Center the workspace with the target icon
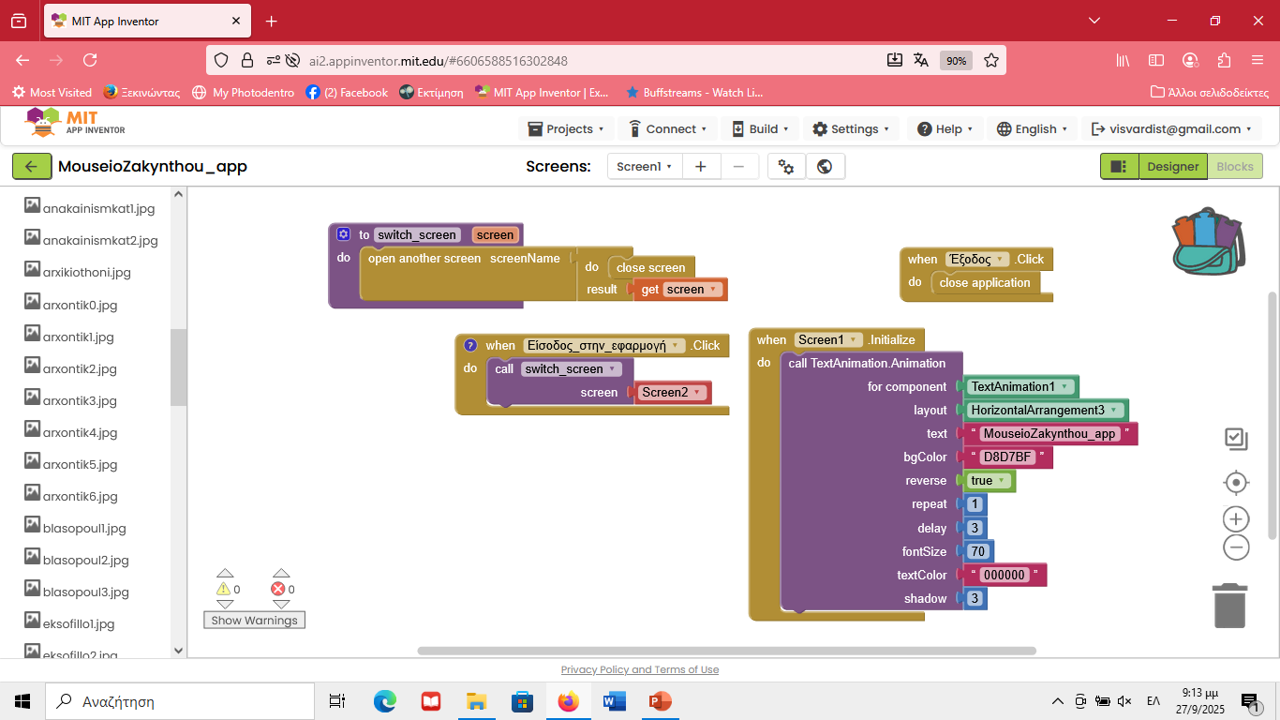The image size is (1280, 720). pyautogui.click(x=1236, y=483)
